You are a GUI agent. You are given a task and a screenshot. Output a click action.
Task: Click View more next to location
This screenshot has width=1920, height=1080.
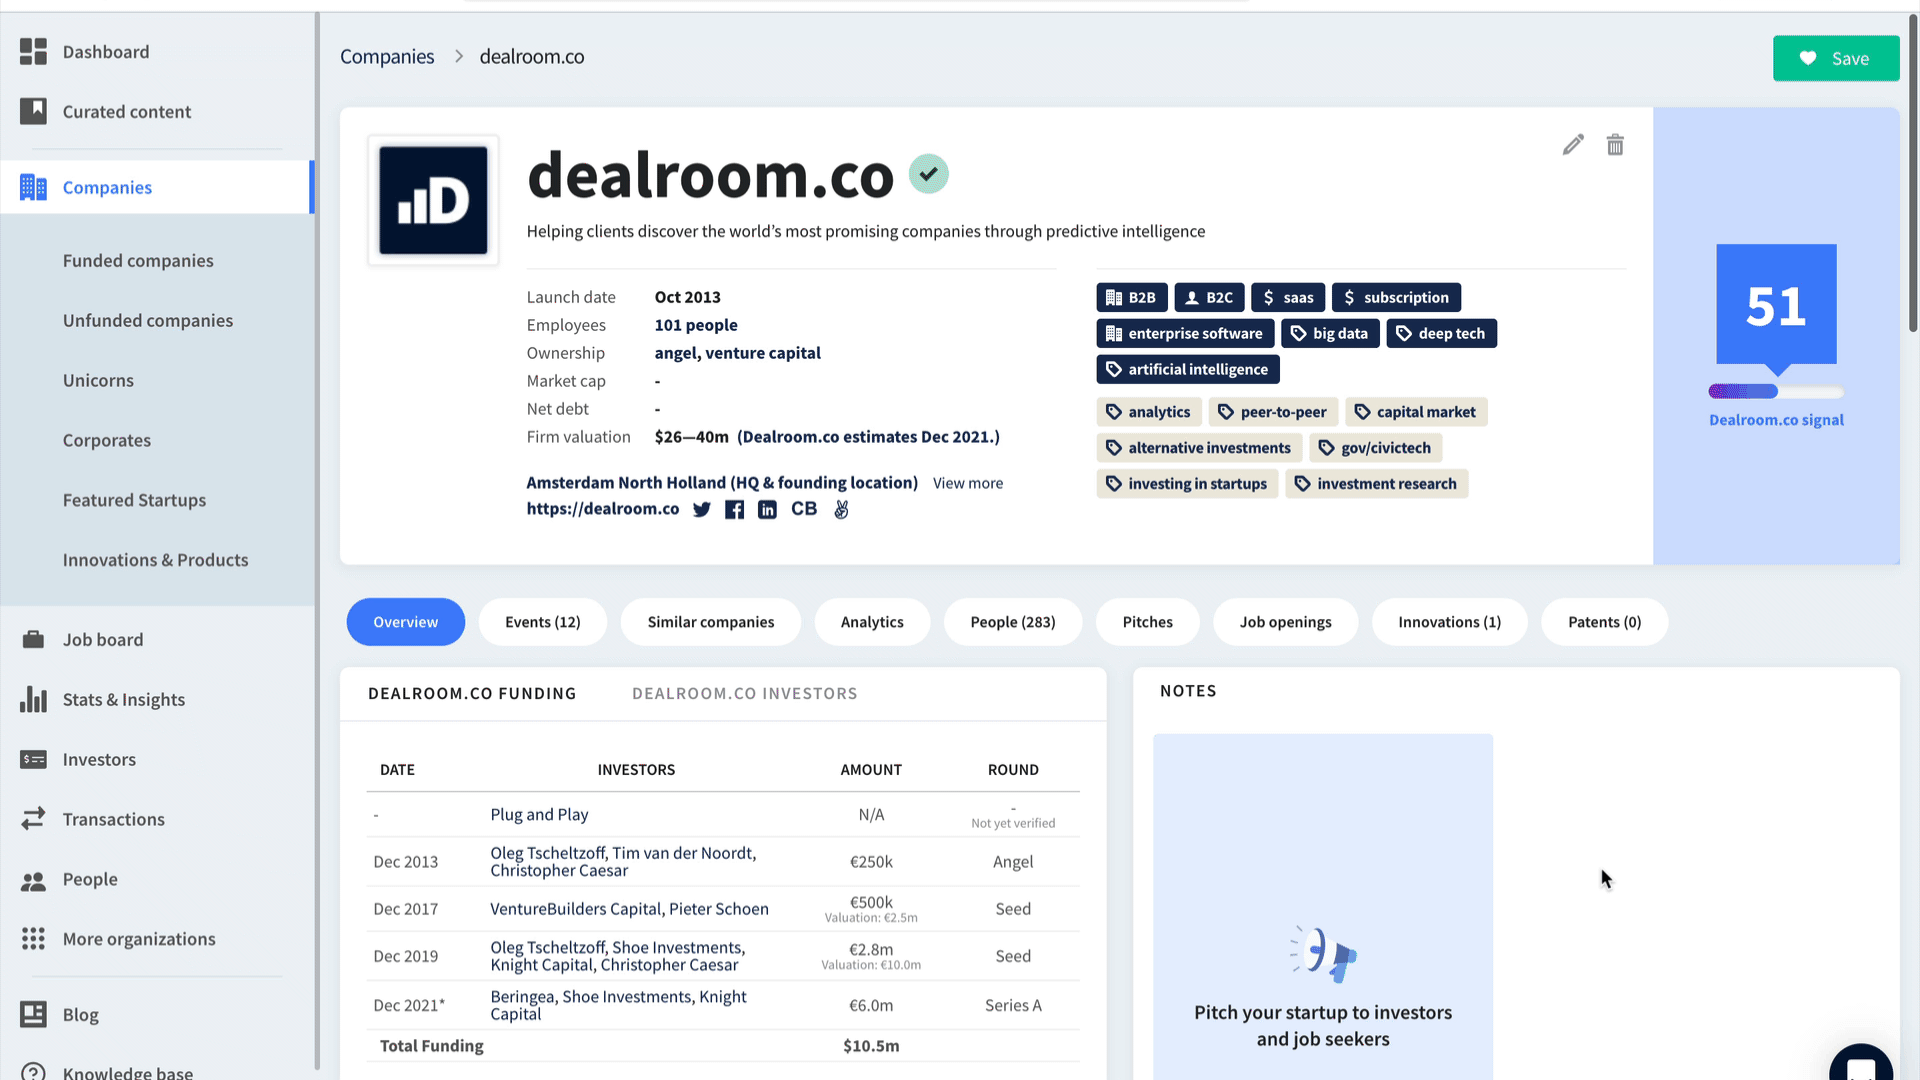tap(967, 483)
